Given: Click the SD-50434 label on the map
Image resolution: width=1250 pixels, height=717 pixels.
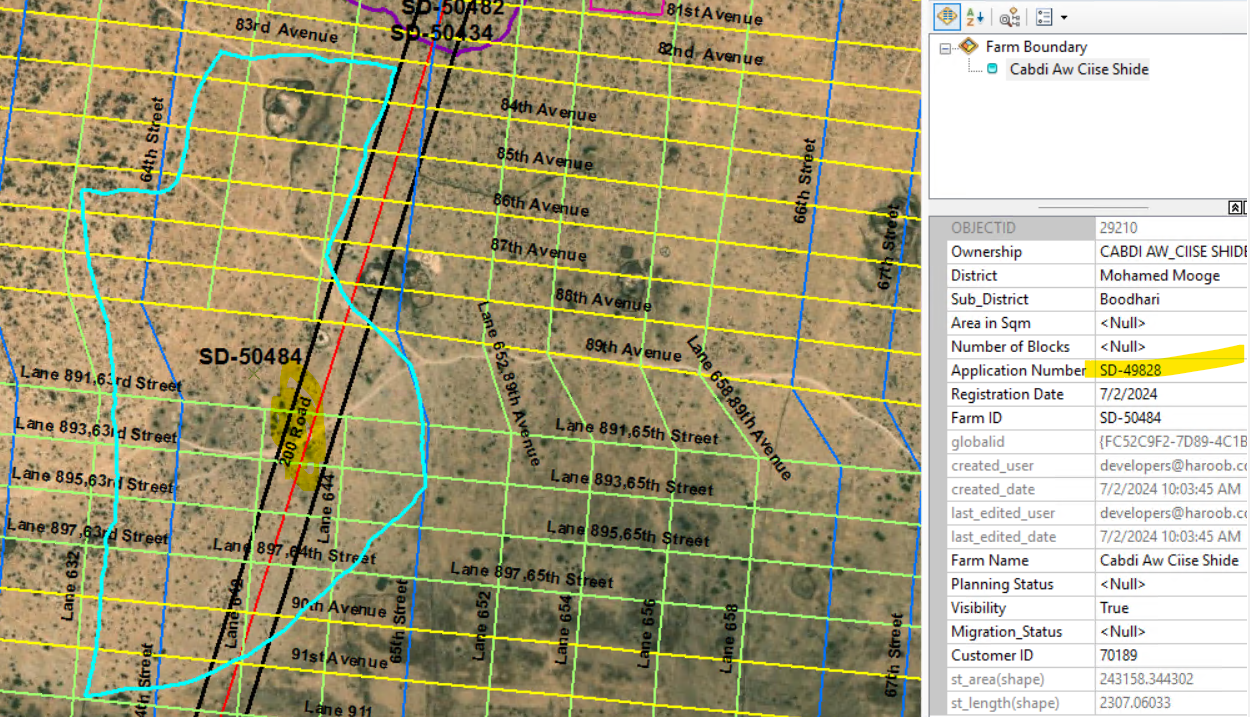Looking at the screenshot, I should (442, 33).
